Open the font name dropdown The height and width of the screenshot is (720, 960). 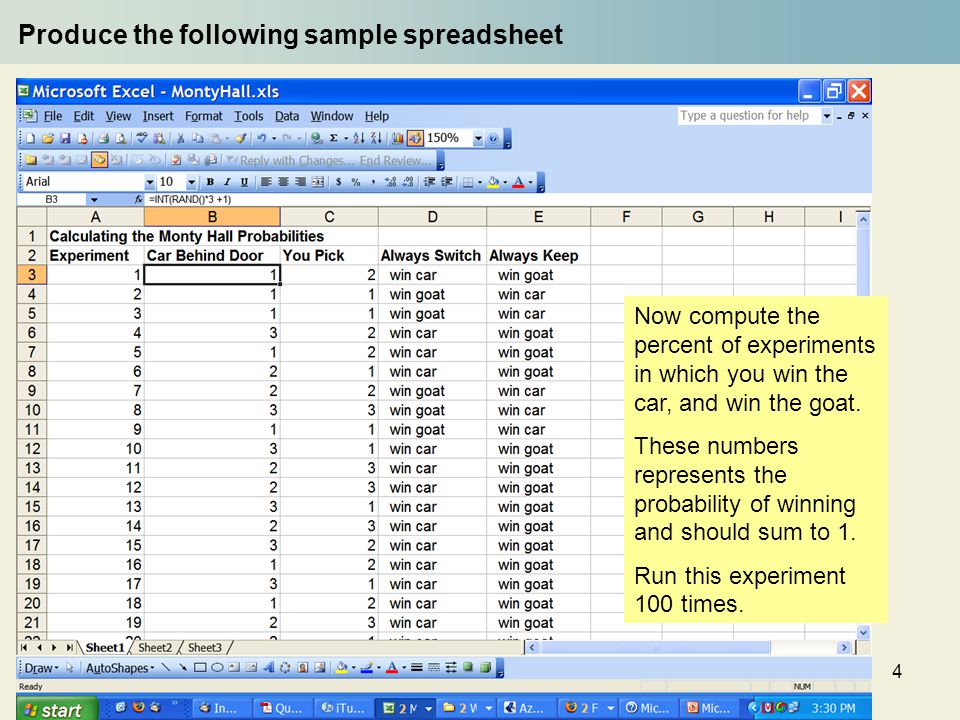coord(150,182)
